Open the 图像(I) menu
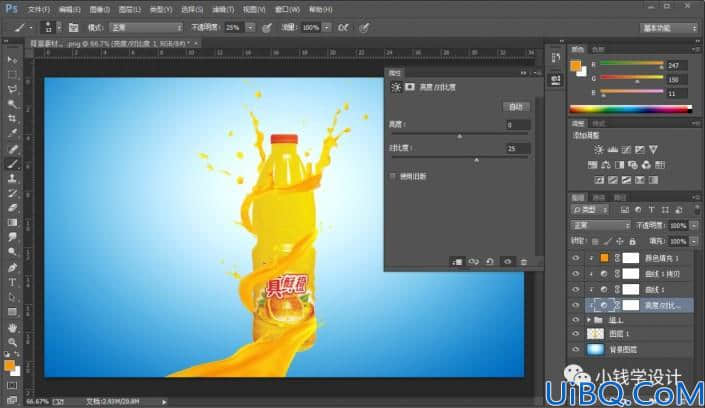The height and width of the screenshot is (408, 705). 99,9
